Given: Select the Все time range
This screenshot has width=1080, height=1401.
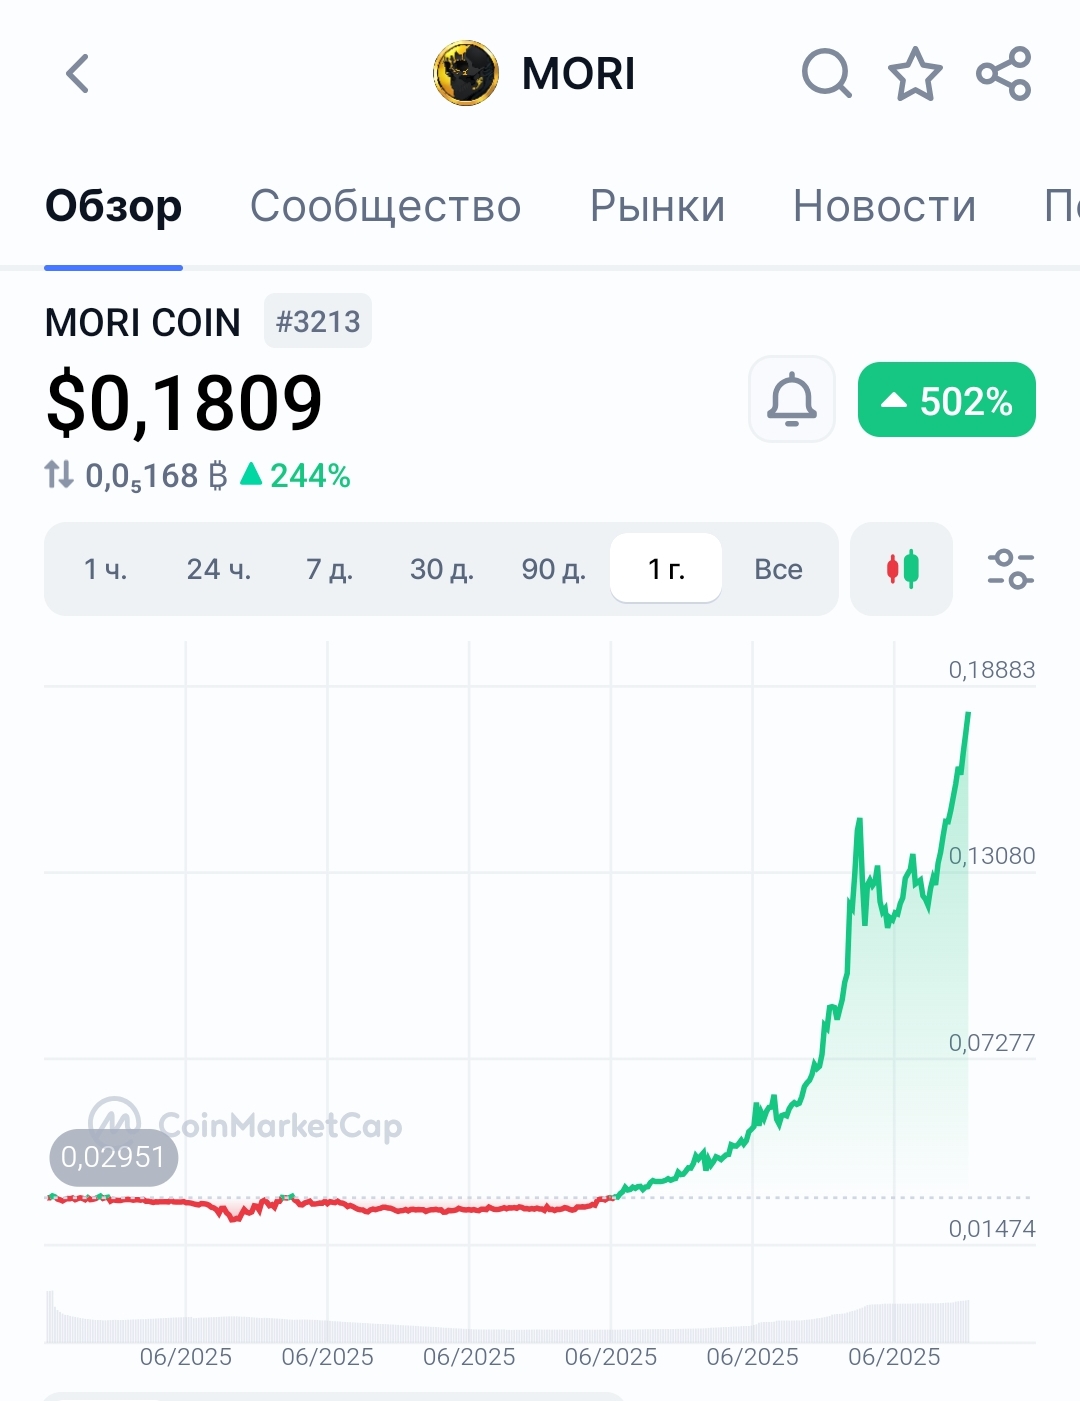Looking at the screenshot, I should (x=778, y=569).
